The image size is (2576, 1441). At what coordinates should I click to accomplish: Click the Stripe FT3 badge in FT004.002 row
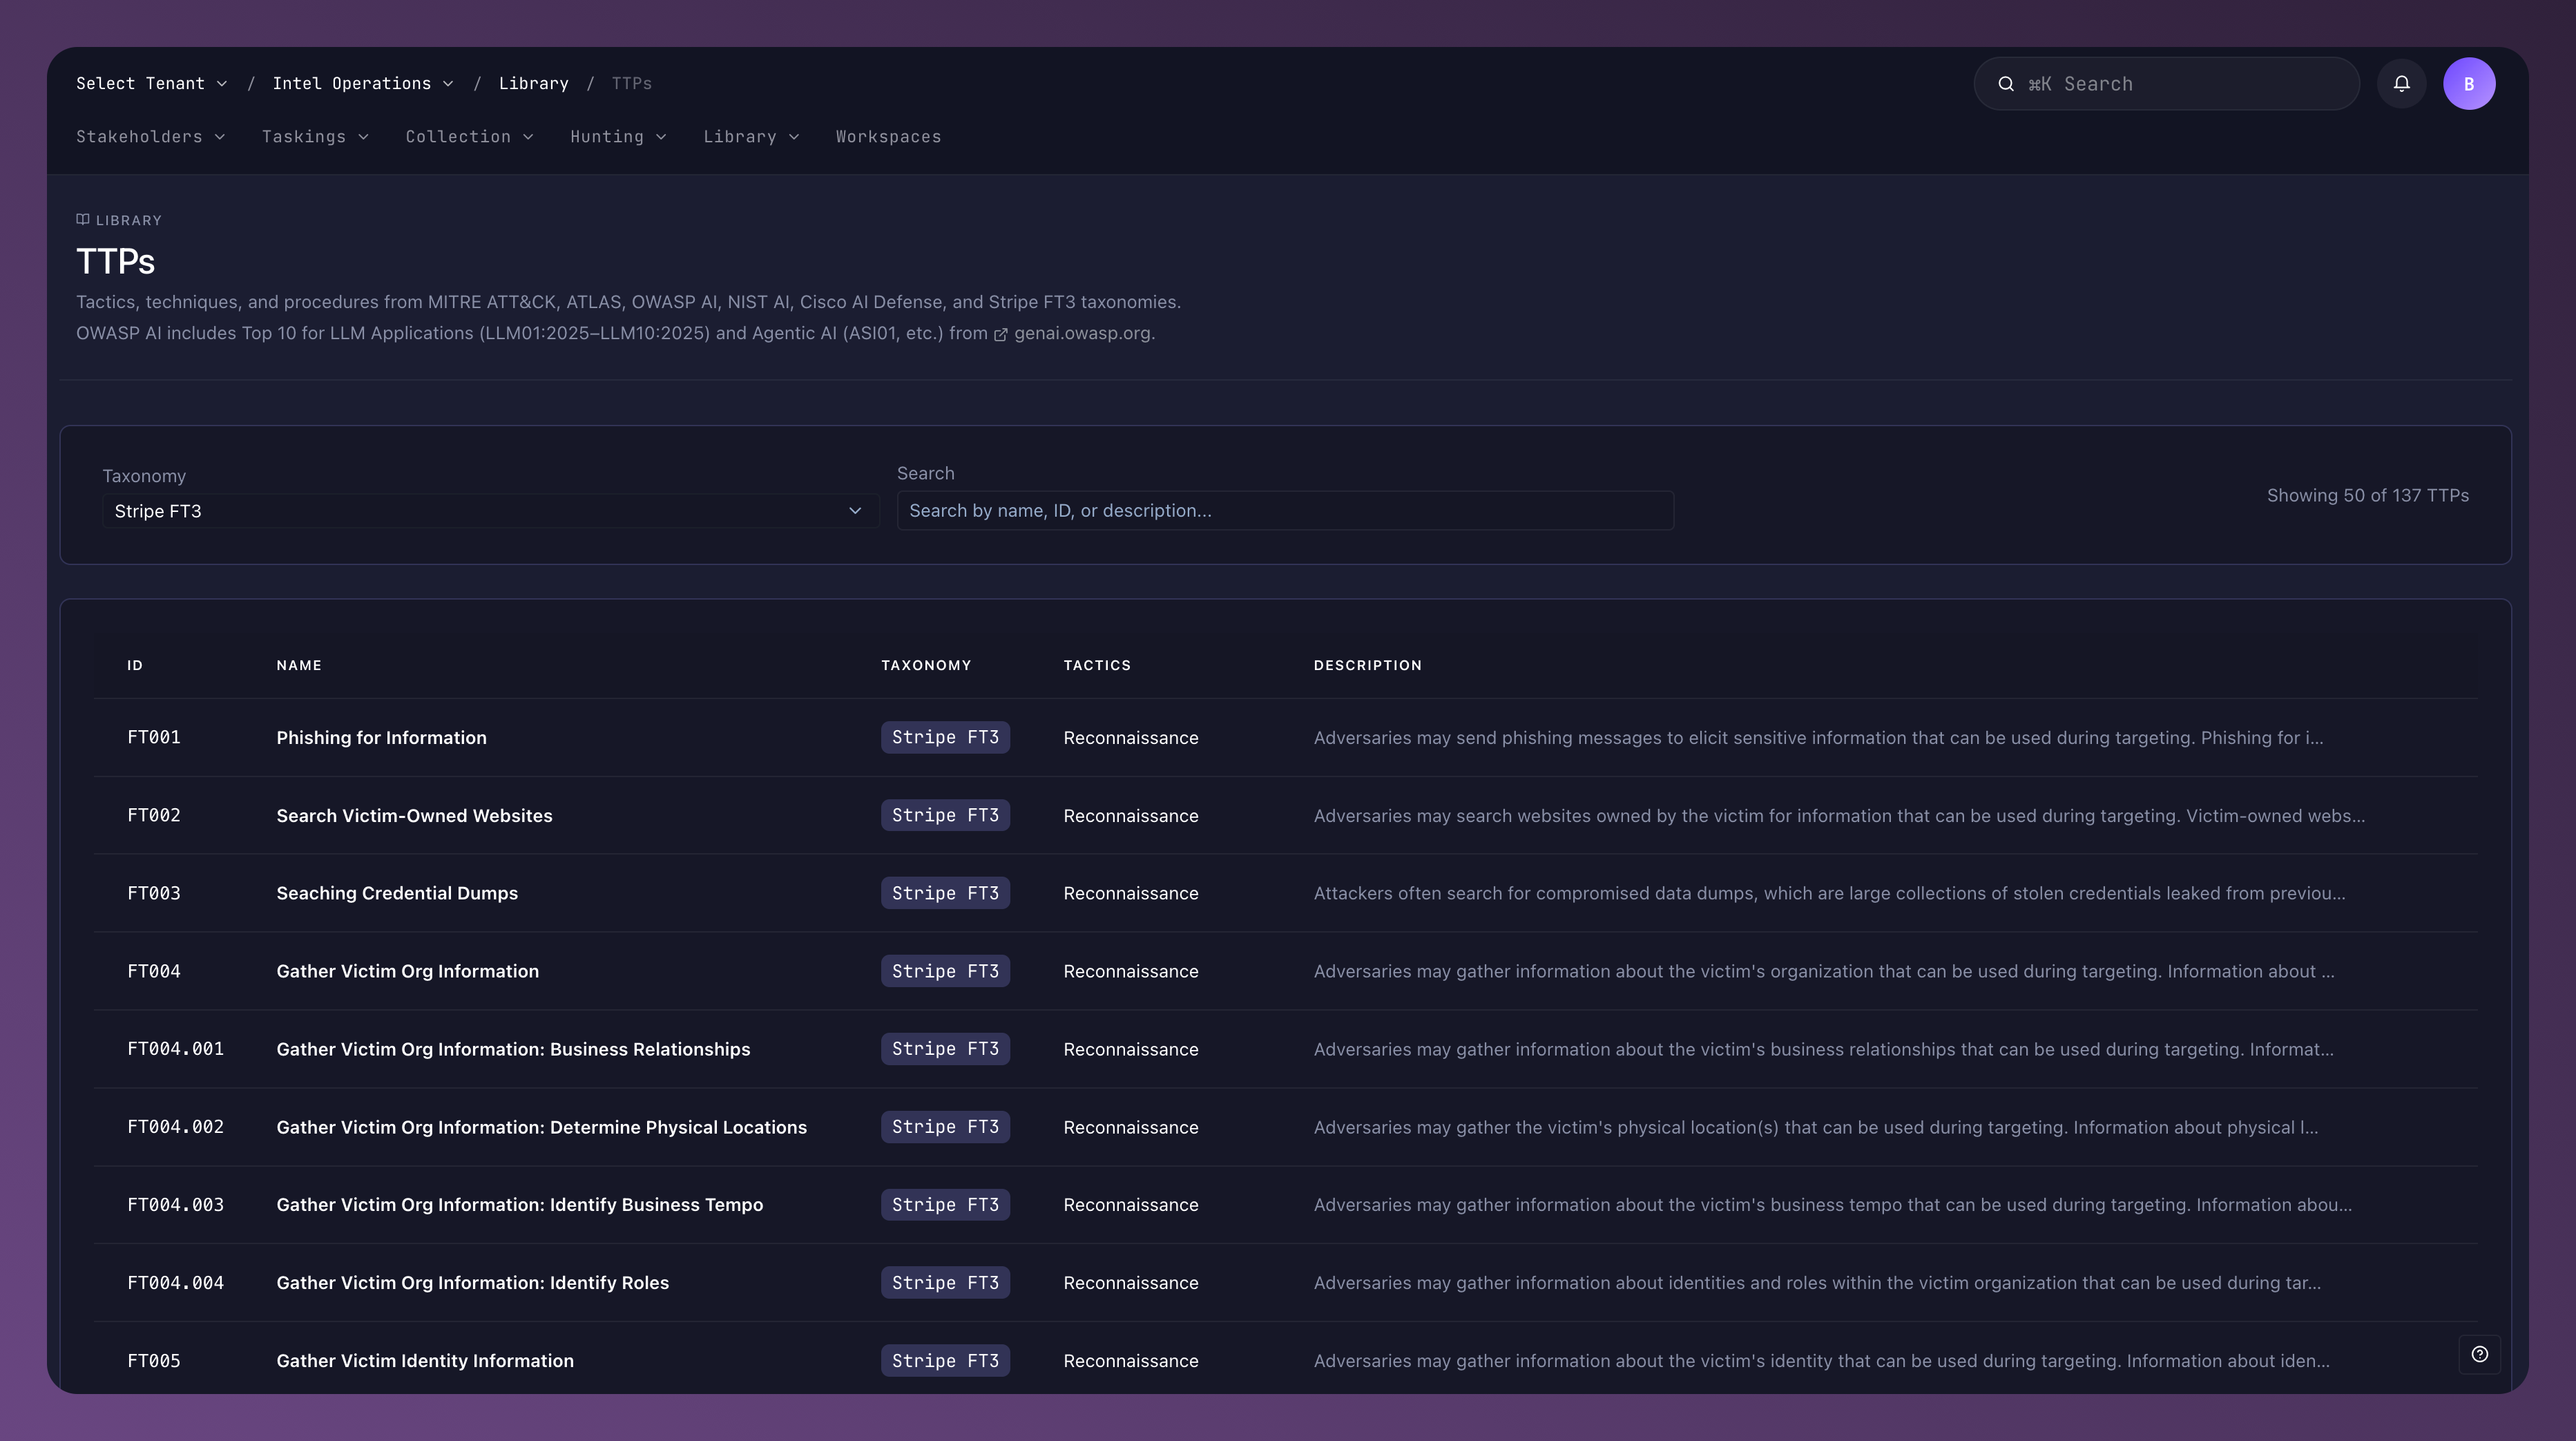click(x=944, y=1127)
